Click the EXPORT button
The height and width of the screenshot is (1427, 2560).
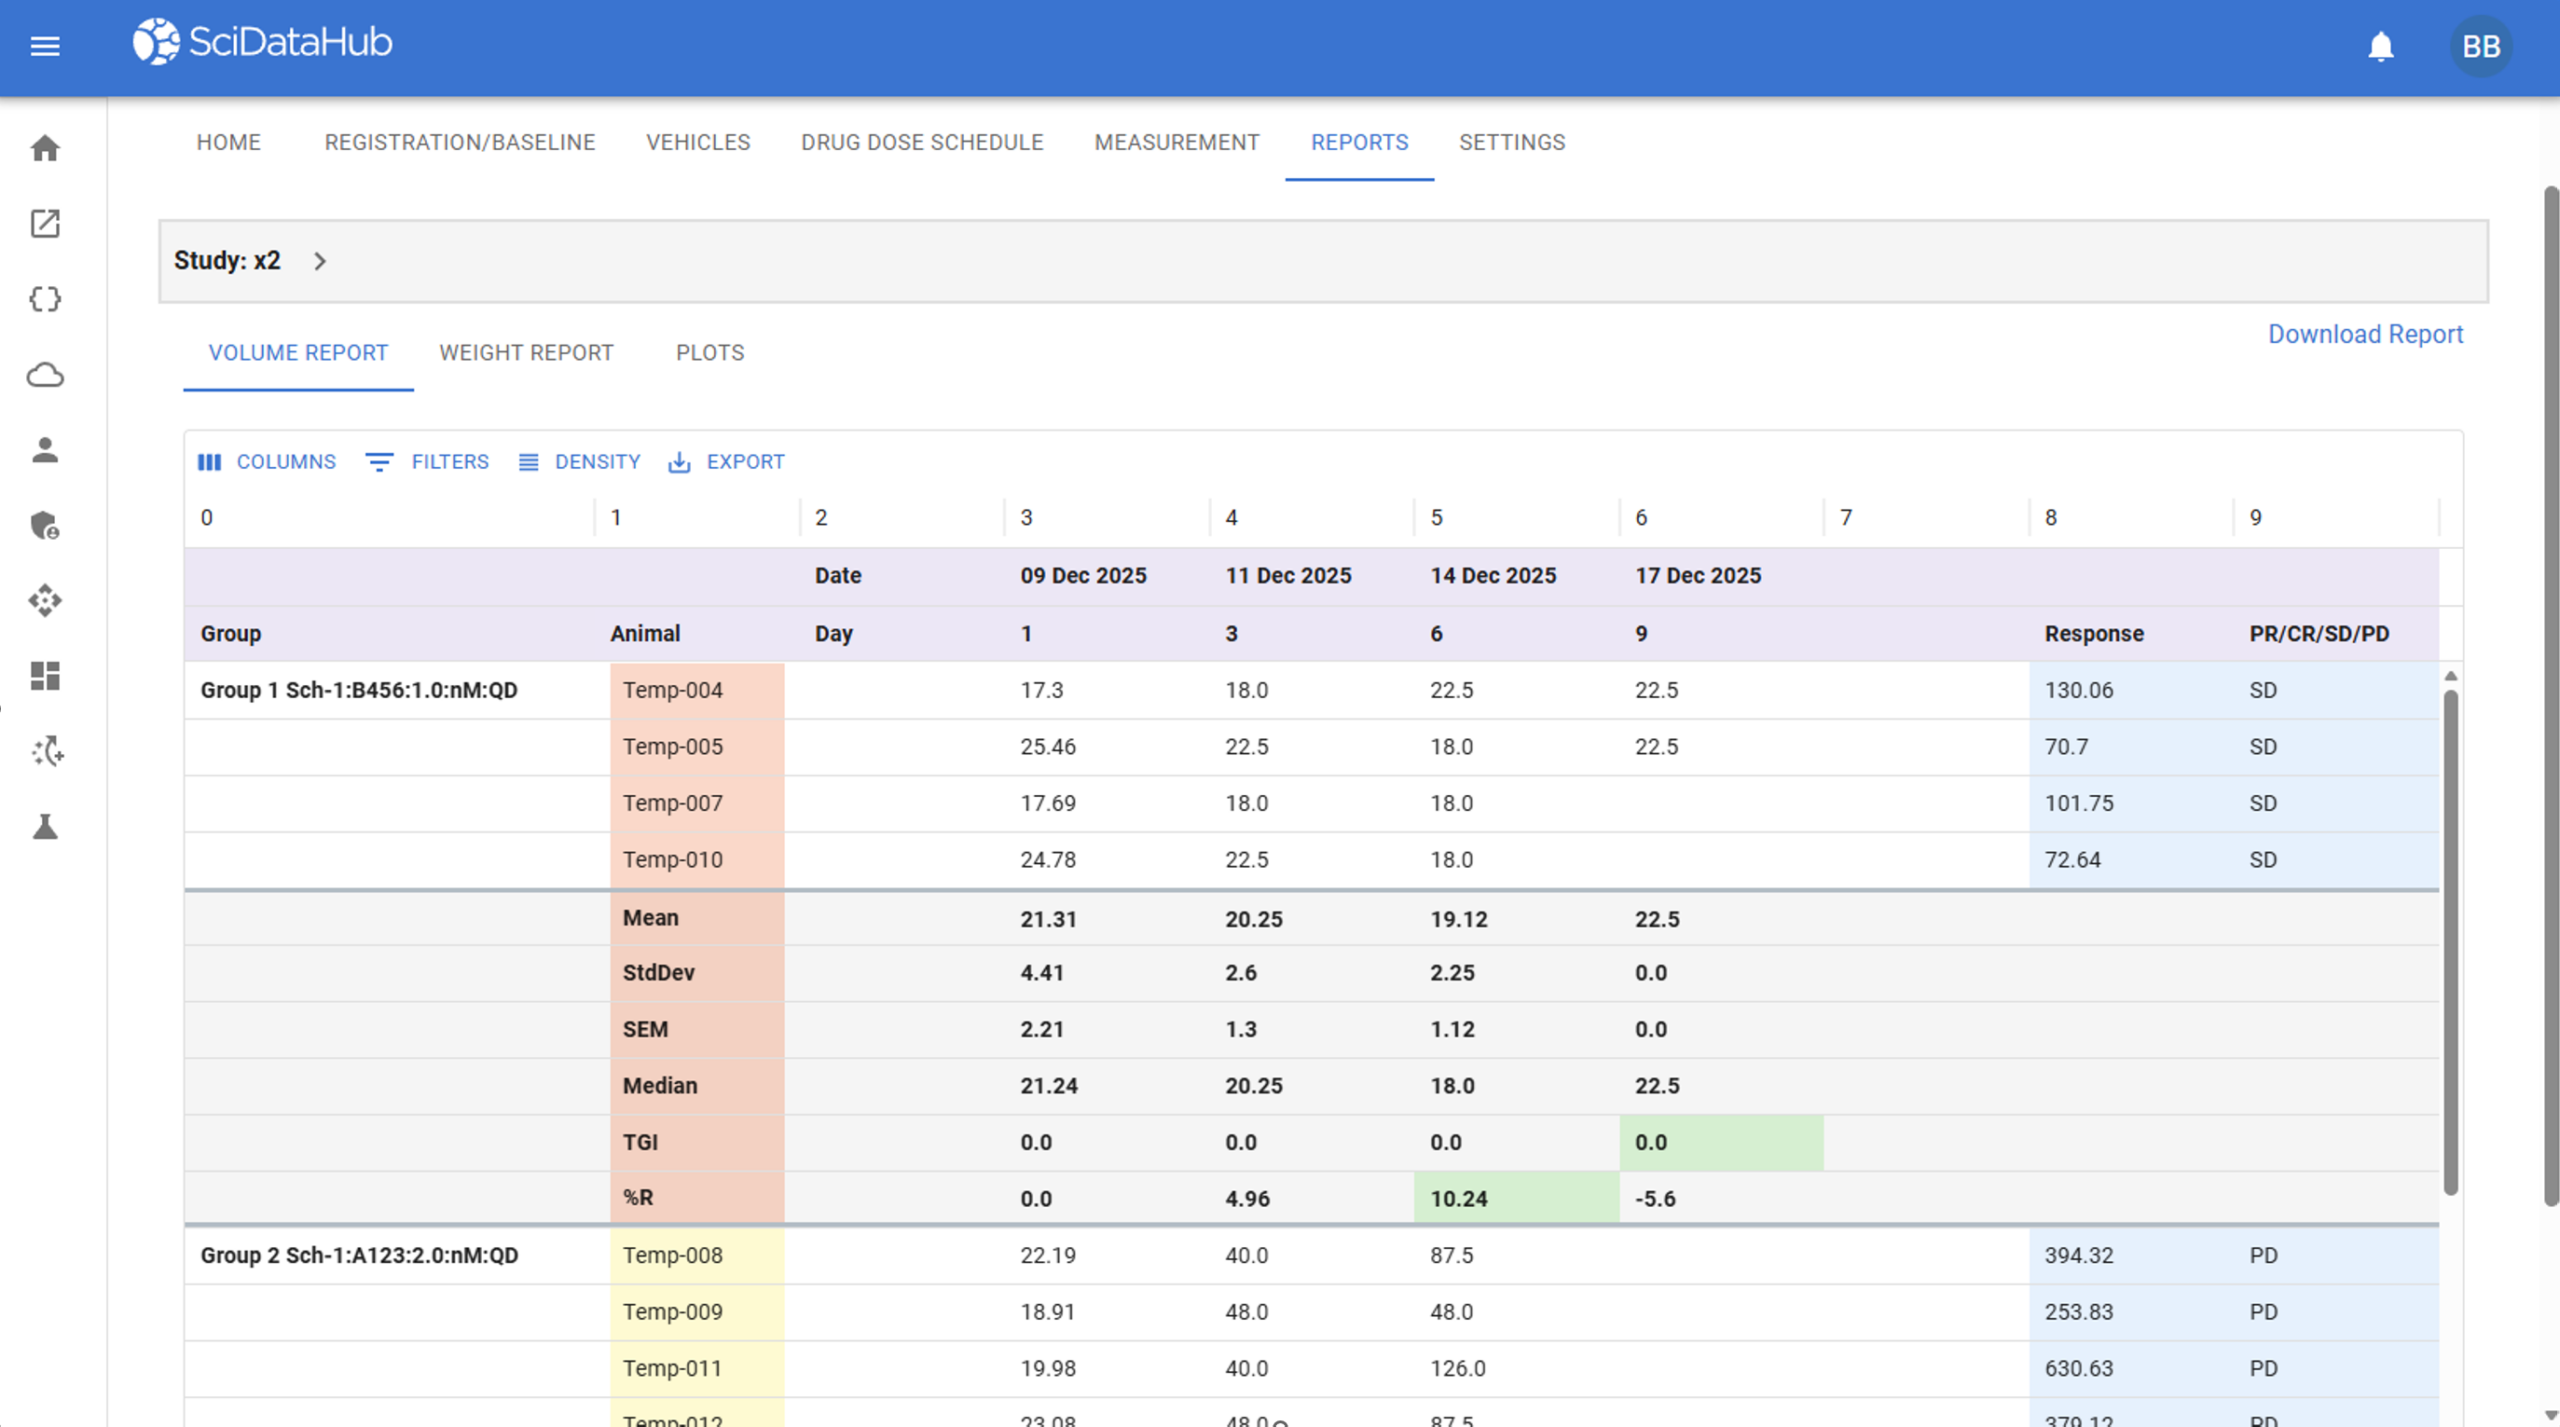727,462
